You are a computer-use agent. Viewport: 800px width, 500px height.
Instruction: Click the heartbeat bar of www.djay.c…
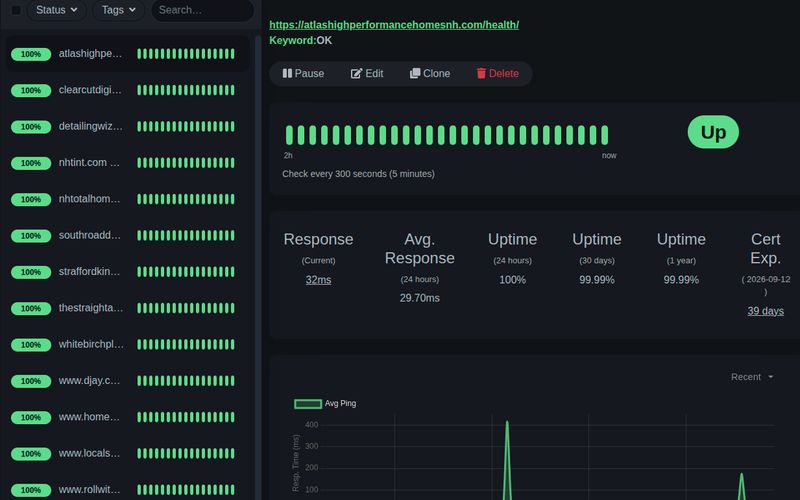[186, 381]
